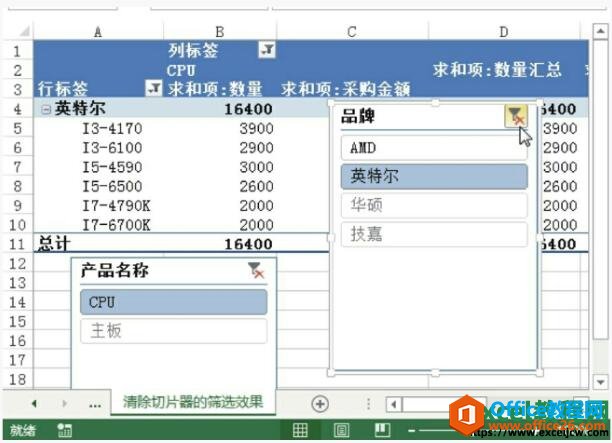612x443 pixels.
Task: Open 行标签 filter dropdown
Action: tap(153, 89)
